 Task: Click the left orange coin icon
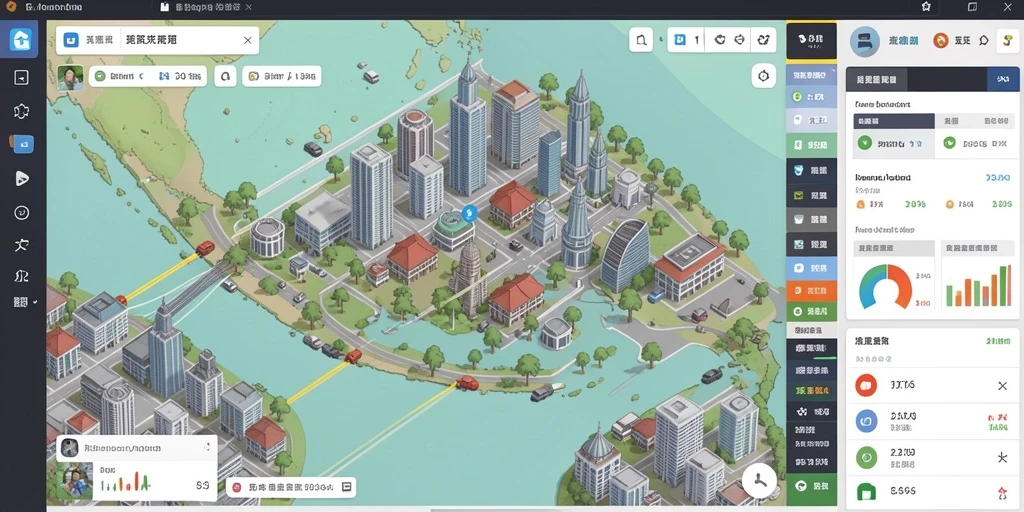tap(860, 204)
